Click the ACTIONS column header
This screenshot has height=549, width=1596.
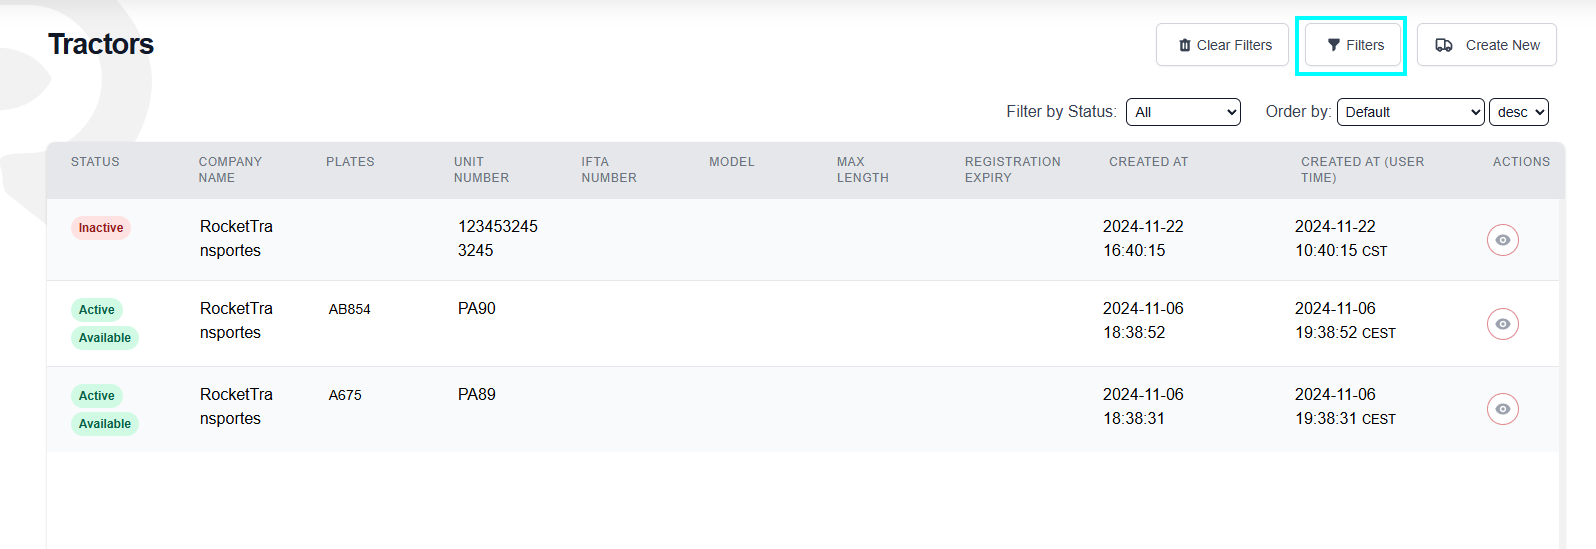click(1521, 162)
